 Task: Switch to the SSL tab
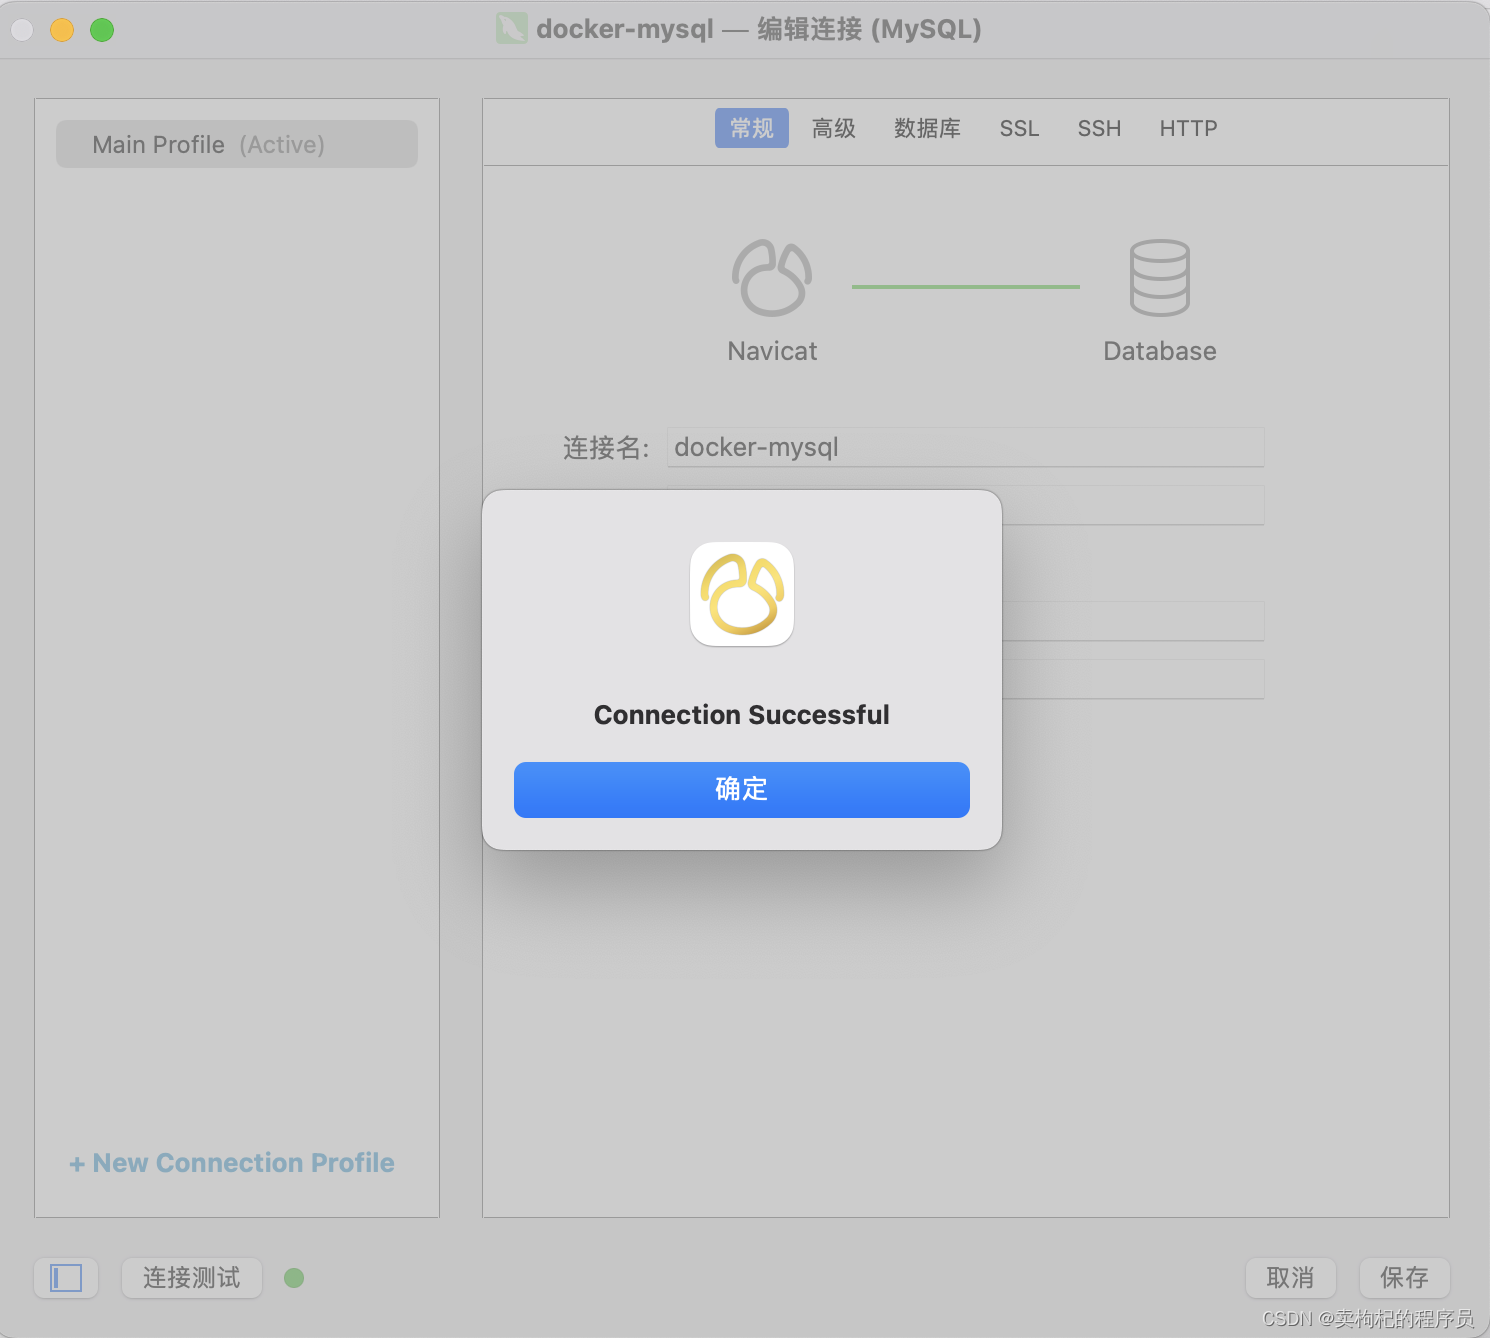1019,128
